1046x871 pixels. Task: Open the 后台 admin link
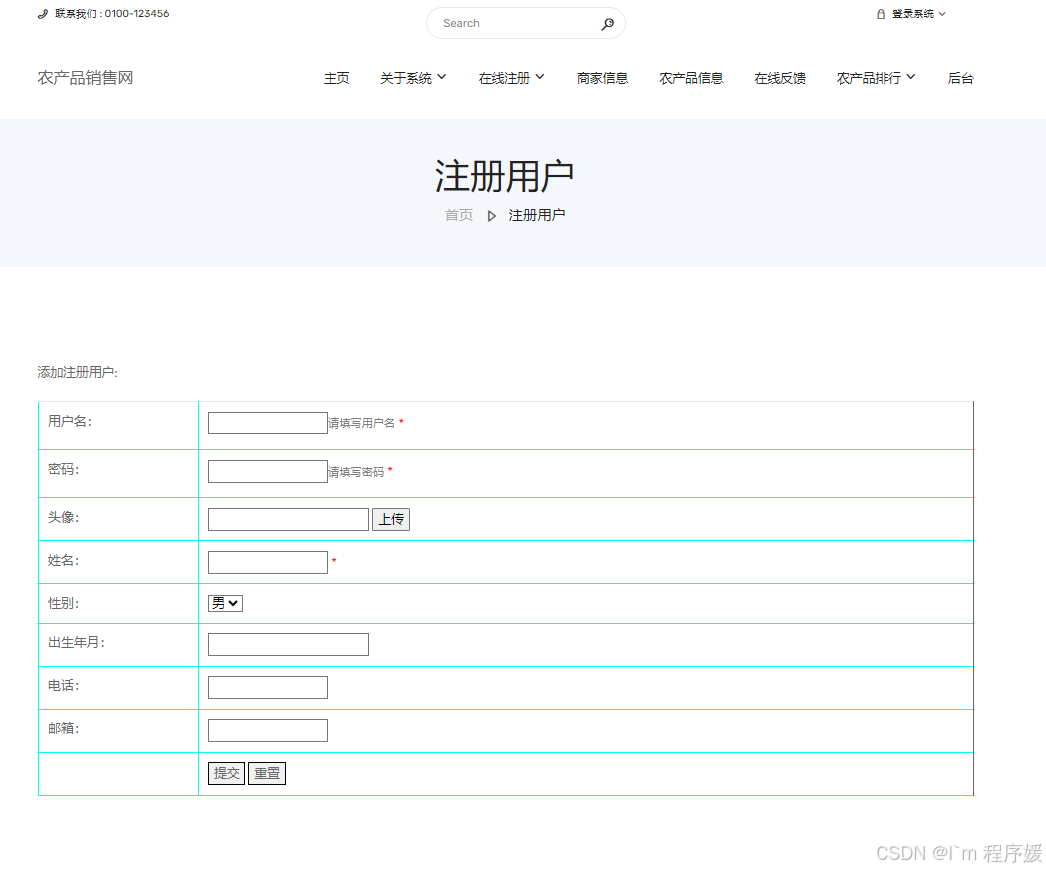point(960,77)
